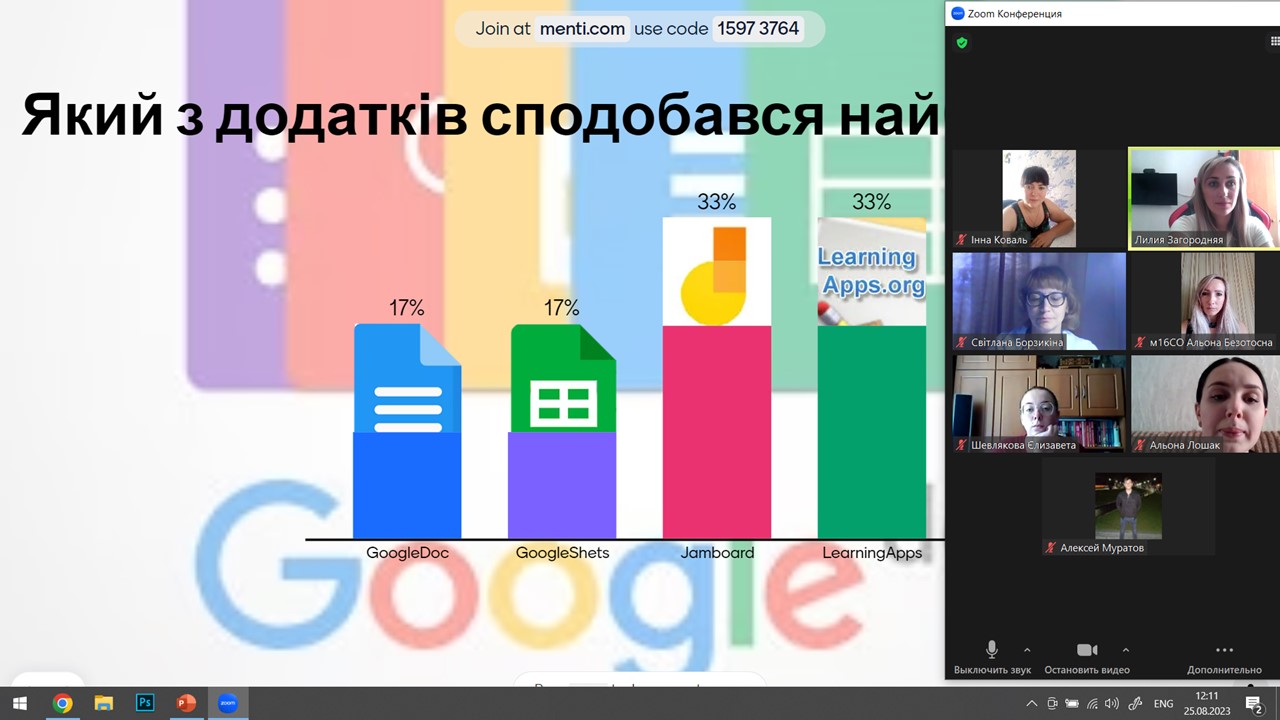Image resolution: width=1280 pixels, height=720 pixels.
Task: Click the Jamboard axis label
Action: [x=717, y=552]
